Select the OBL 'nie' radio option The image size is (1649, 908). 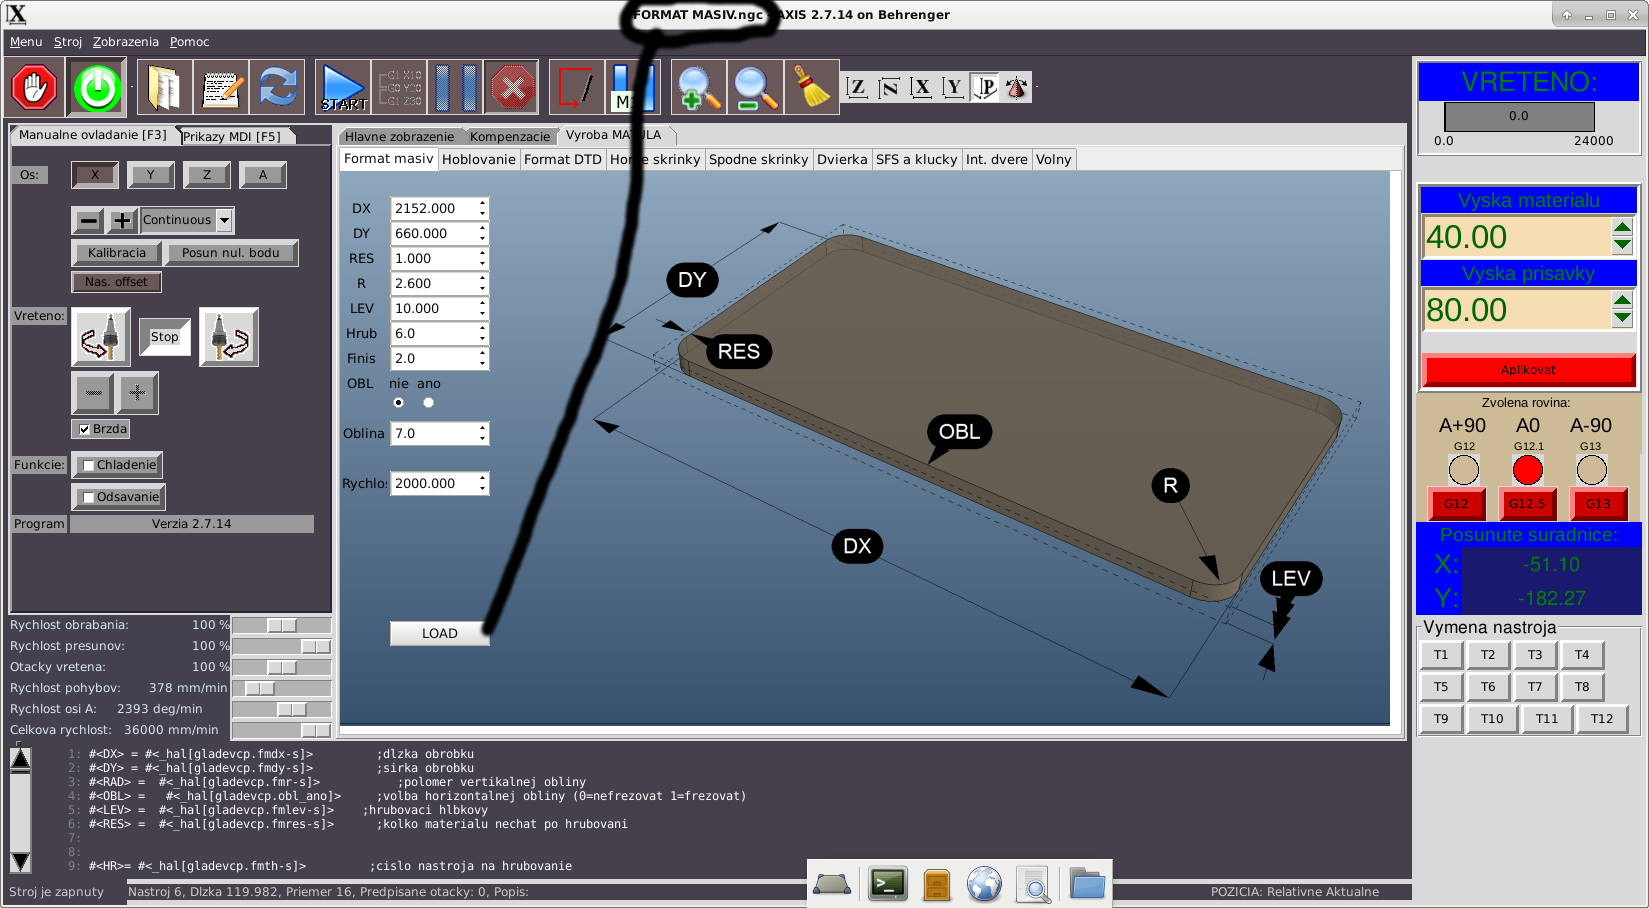click(399, 403)
